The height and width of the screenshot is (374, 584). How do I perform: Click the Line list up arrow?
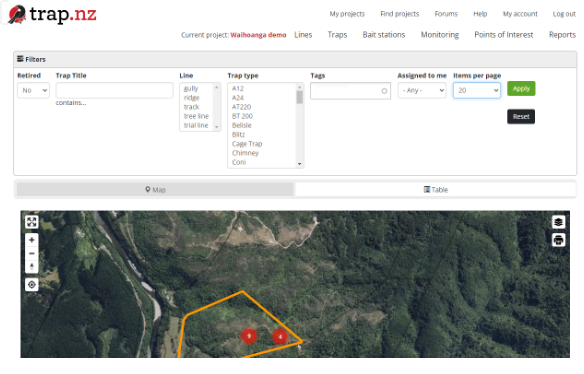(217, 87)
